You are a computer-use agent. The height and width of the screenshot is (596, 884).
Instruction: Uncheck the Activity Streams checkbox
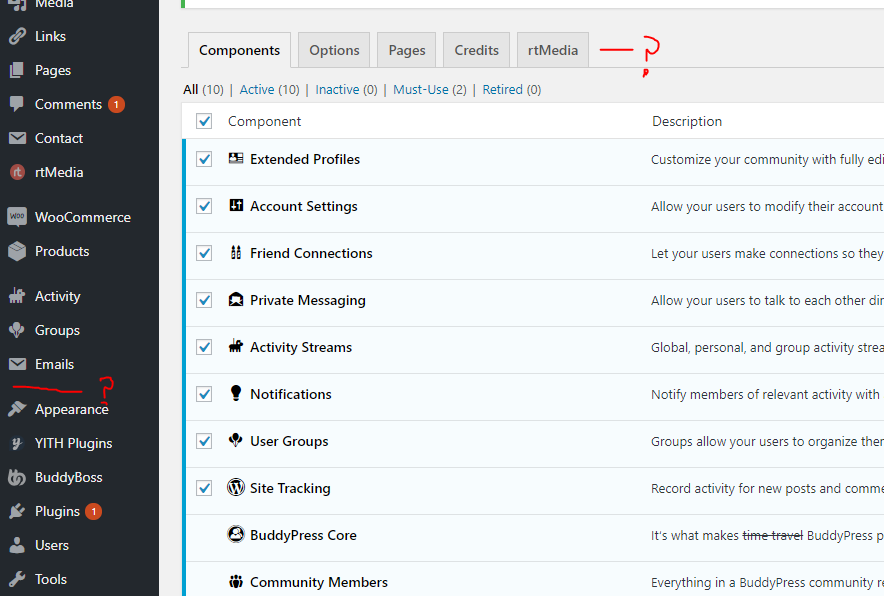tap(204, 347)
